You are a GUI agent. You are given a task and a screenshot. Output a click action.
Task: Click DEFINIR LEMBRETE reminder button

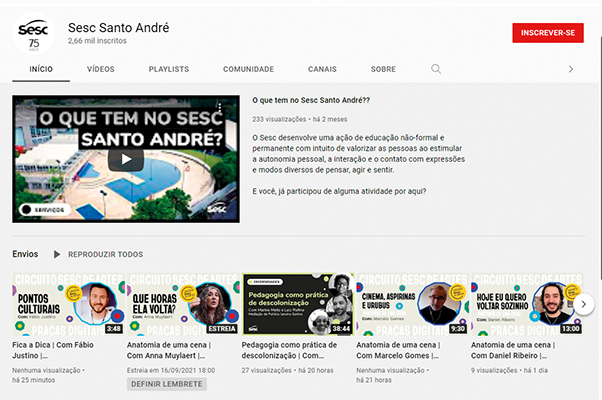pyautogui.click(x=167, y=384)
